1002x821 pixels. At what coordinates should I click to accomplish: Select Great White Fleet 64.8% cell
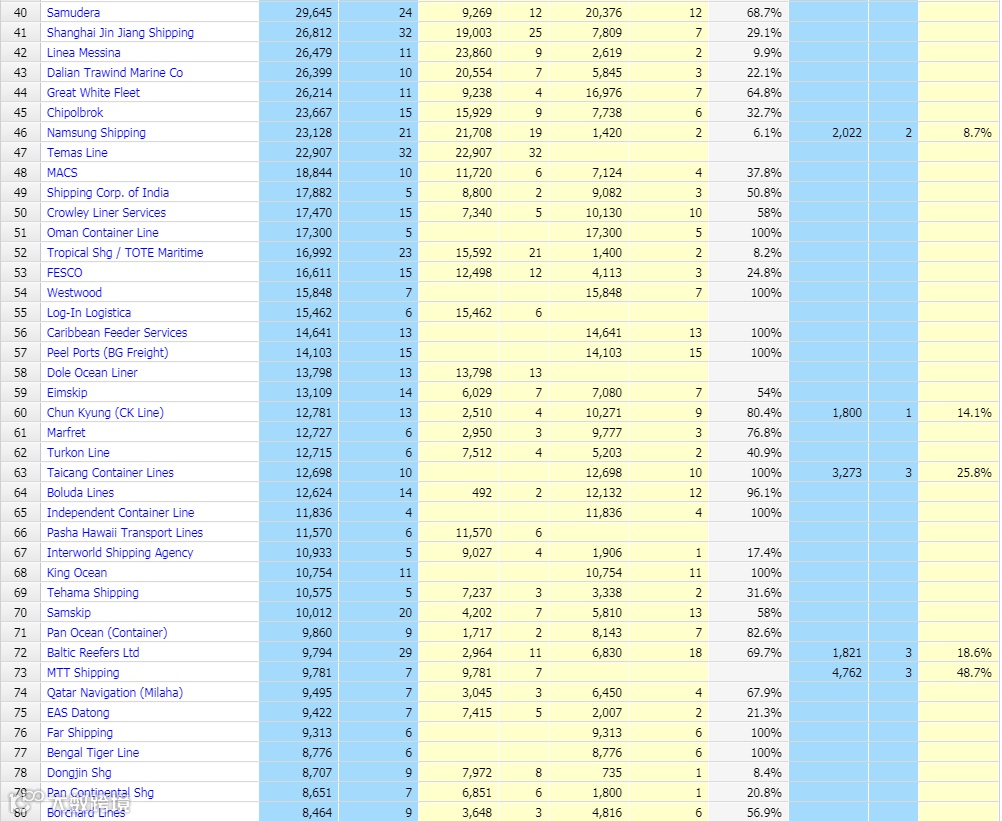pyautogui.click(x=764, y=93)
